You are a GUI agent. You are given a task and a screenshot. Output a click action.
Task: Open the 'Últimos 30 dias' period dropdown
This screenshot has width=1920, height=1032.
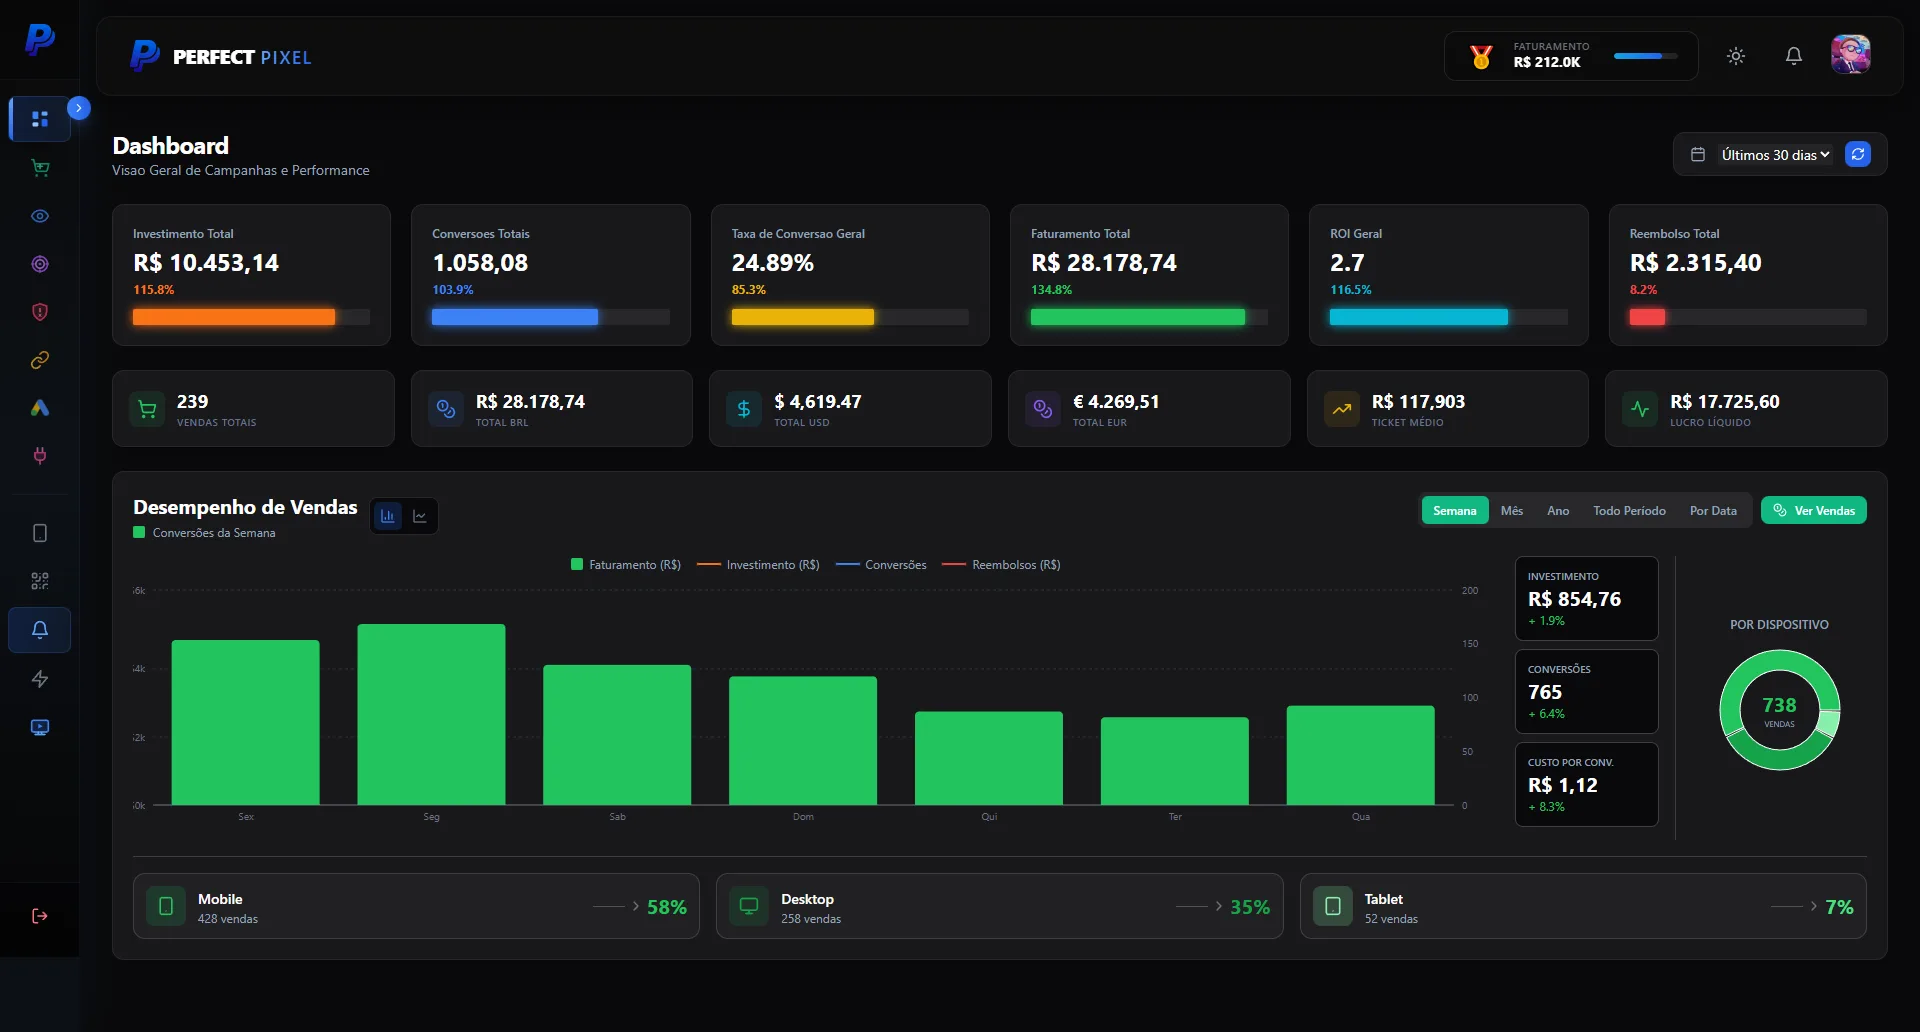click(1774, 155)
